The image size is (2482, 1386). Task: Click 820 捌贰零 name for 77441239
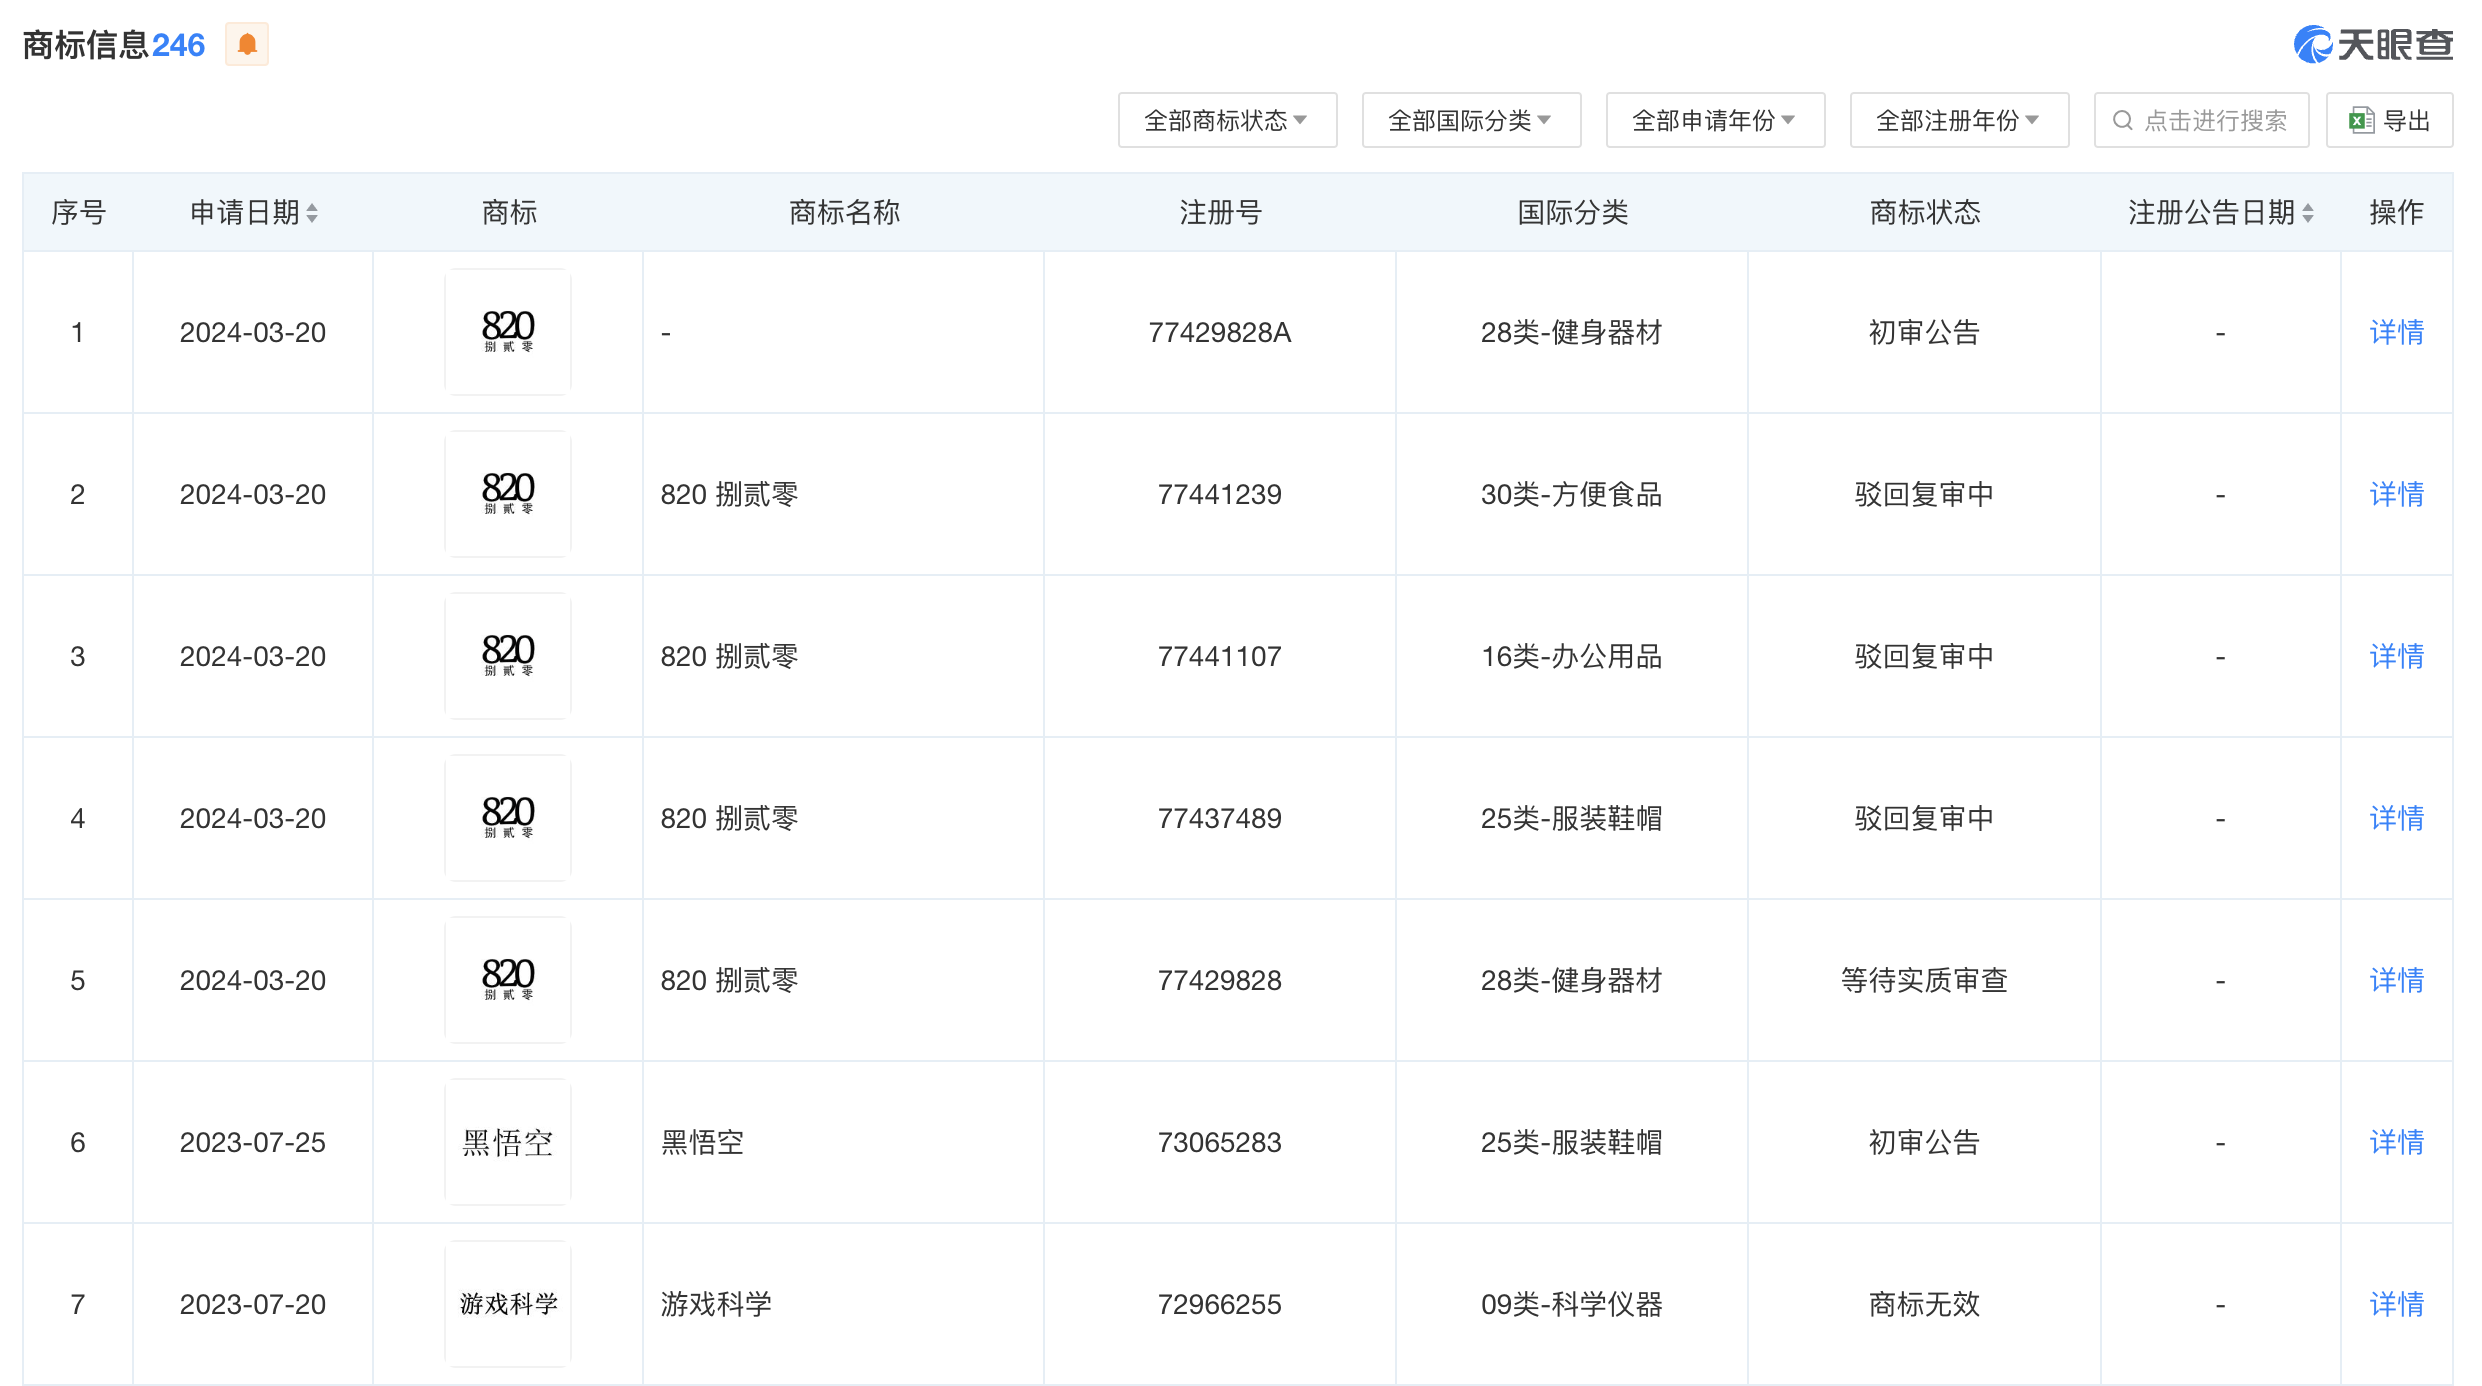pyautogui.click(x=729, y=495)
